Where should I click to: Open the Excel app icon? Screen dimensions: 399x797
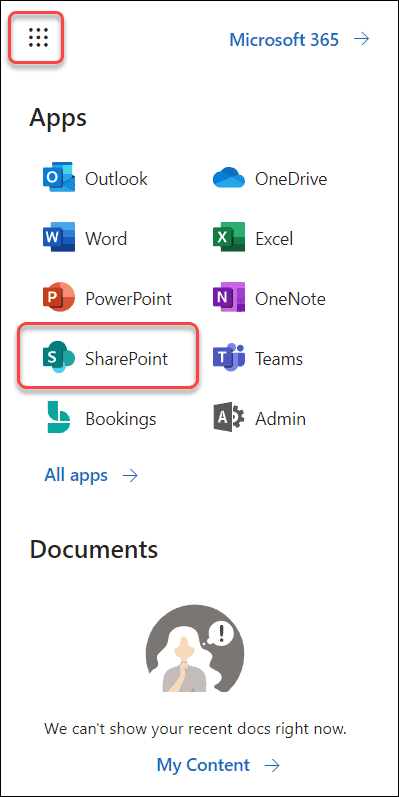[x=229, y=238]
